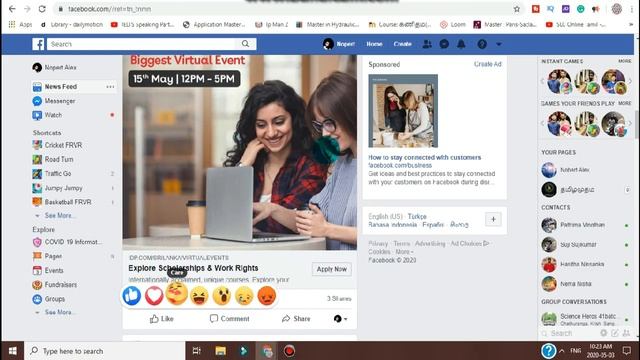The width and height of the screenshot is (640, 360).
Task: Open How to stay connected with customers link
Action: (x=424, y=157)
